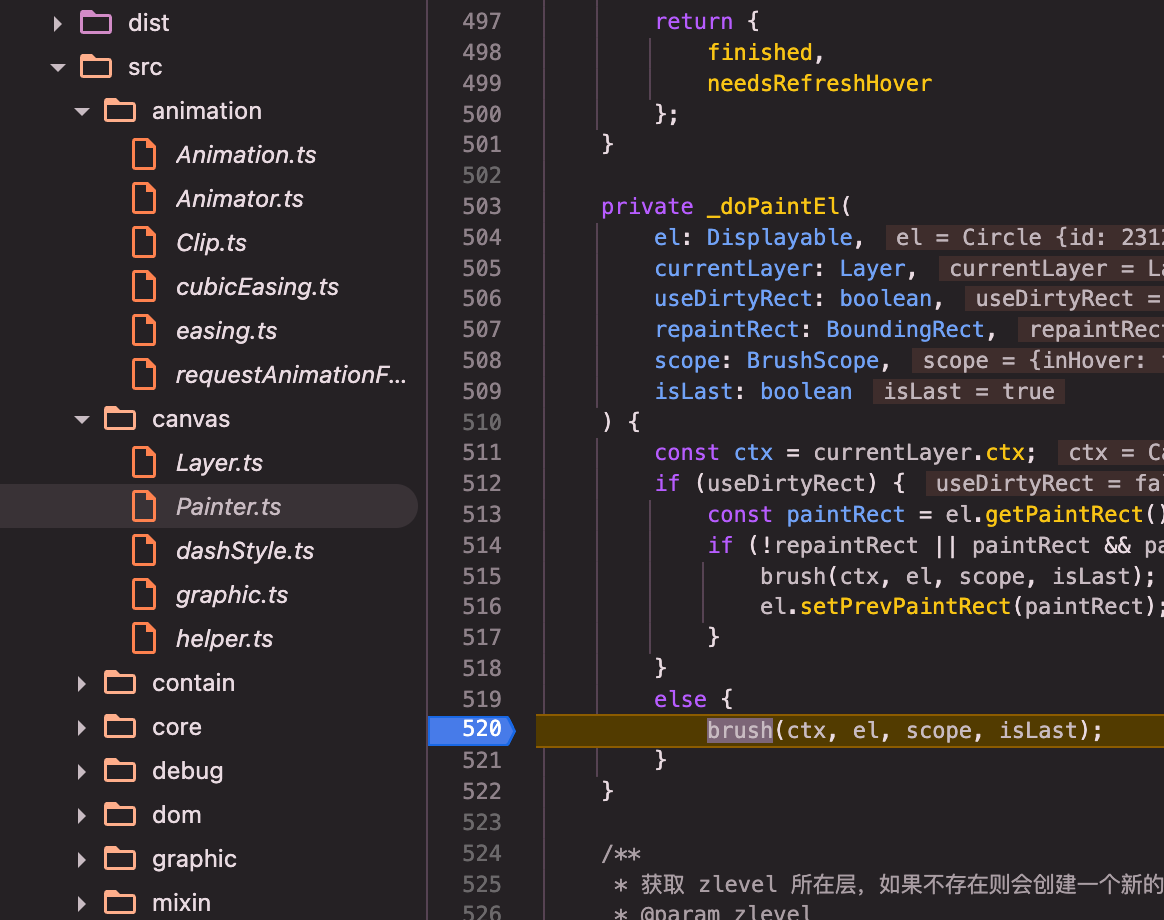The image size is (1164, 920).
Task: Click the Clip.ts file icon
Action: pyautogui.click(x=145, y=243)
